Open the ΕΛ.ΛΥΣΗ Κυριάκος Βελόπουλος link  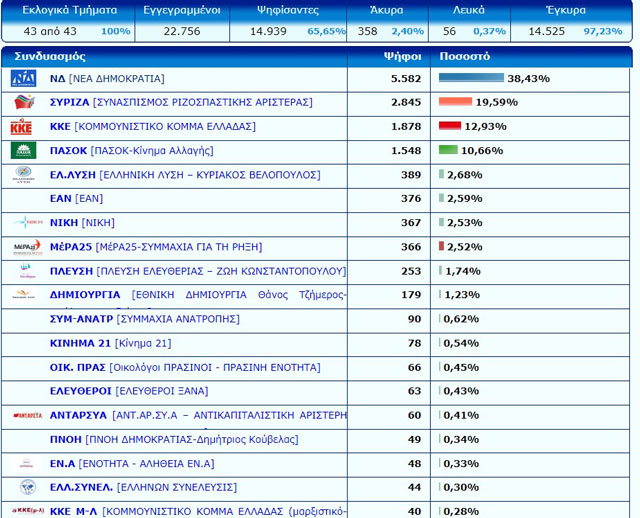coord(185,175)
